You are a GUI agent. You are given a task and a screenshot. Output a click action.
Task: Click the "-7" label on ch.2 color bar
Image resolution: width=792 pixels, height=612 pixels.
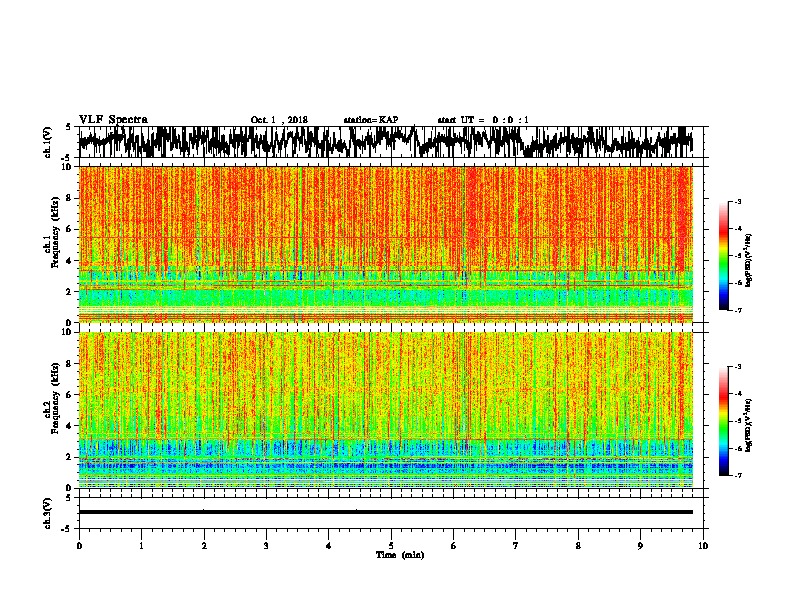coord(738,475)
